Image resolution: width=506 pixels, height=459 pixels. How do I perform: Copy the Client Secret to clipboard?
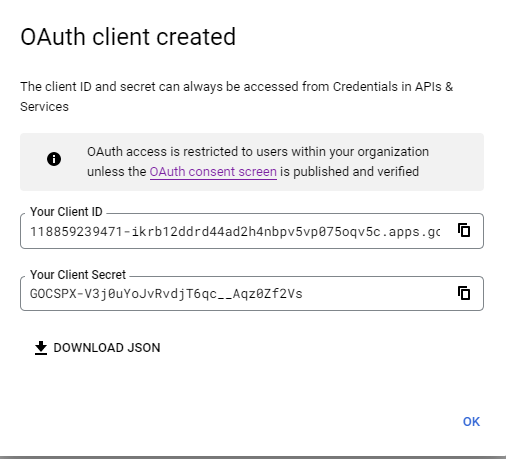(464, 293)
